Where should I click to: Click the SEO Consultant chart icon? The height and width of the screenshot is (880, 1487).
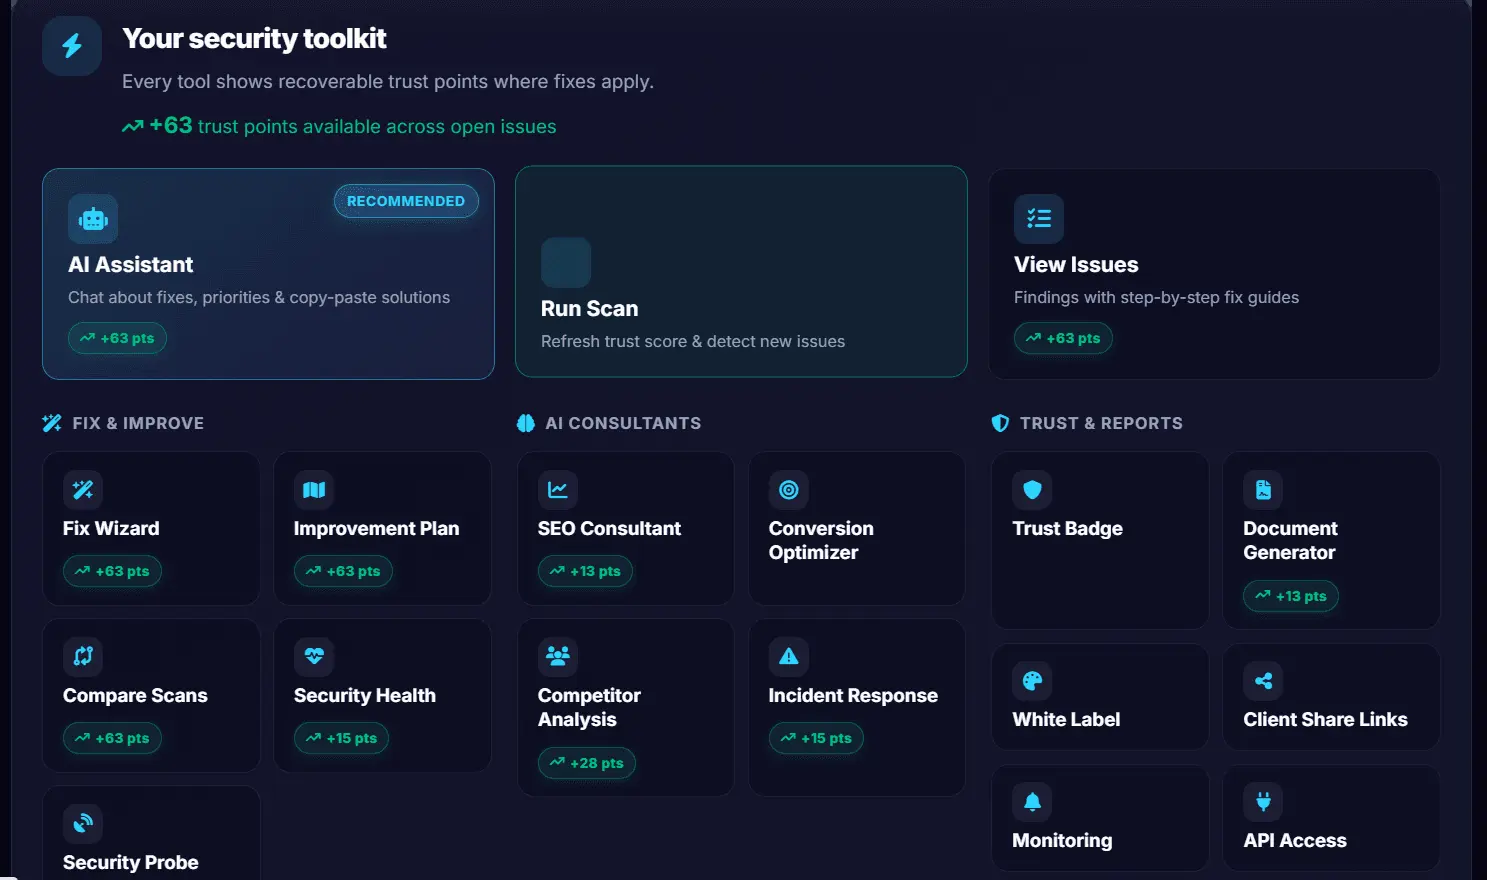click(558, 490)
